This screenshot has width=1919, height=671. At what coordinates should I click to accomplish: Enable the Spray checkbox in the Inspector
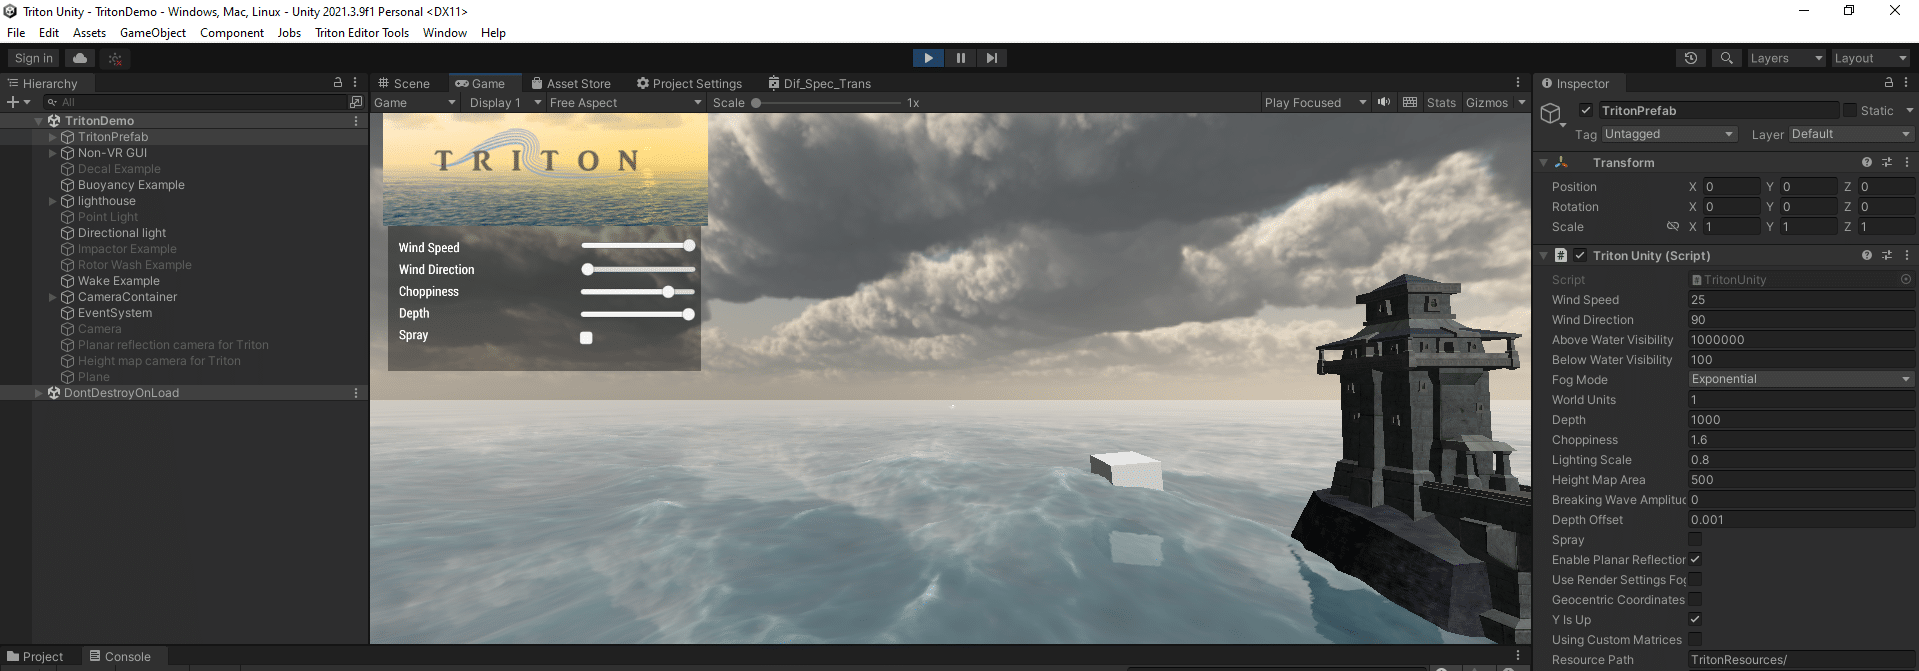pos(1695,540)
